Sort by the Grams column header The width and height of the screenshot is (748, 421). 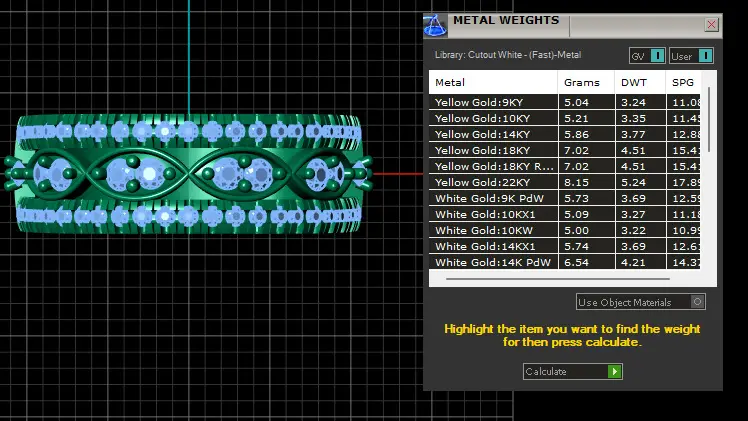(x=586, y=82)
